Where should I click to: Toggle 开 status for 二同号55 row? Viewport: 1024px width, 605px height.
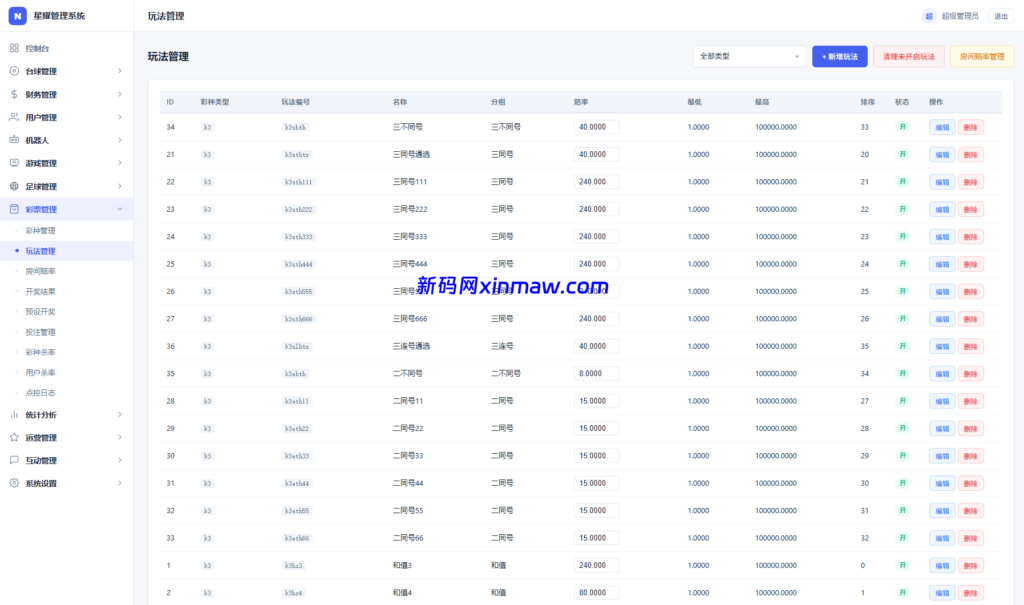point(903,510)
